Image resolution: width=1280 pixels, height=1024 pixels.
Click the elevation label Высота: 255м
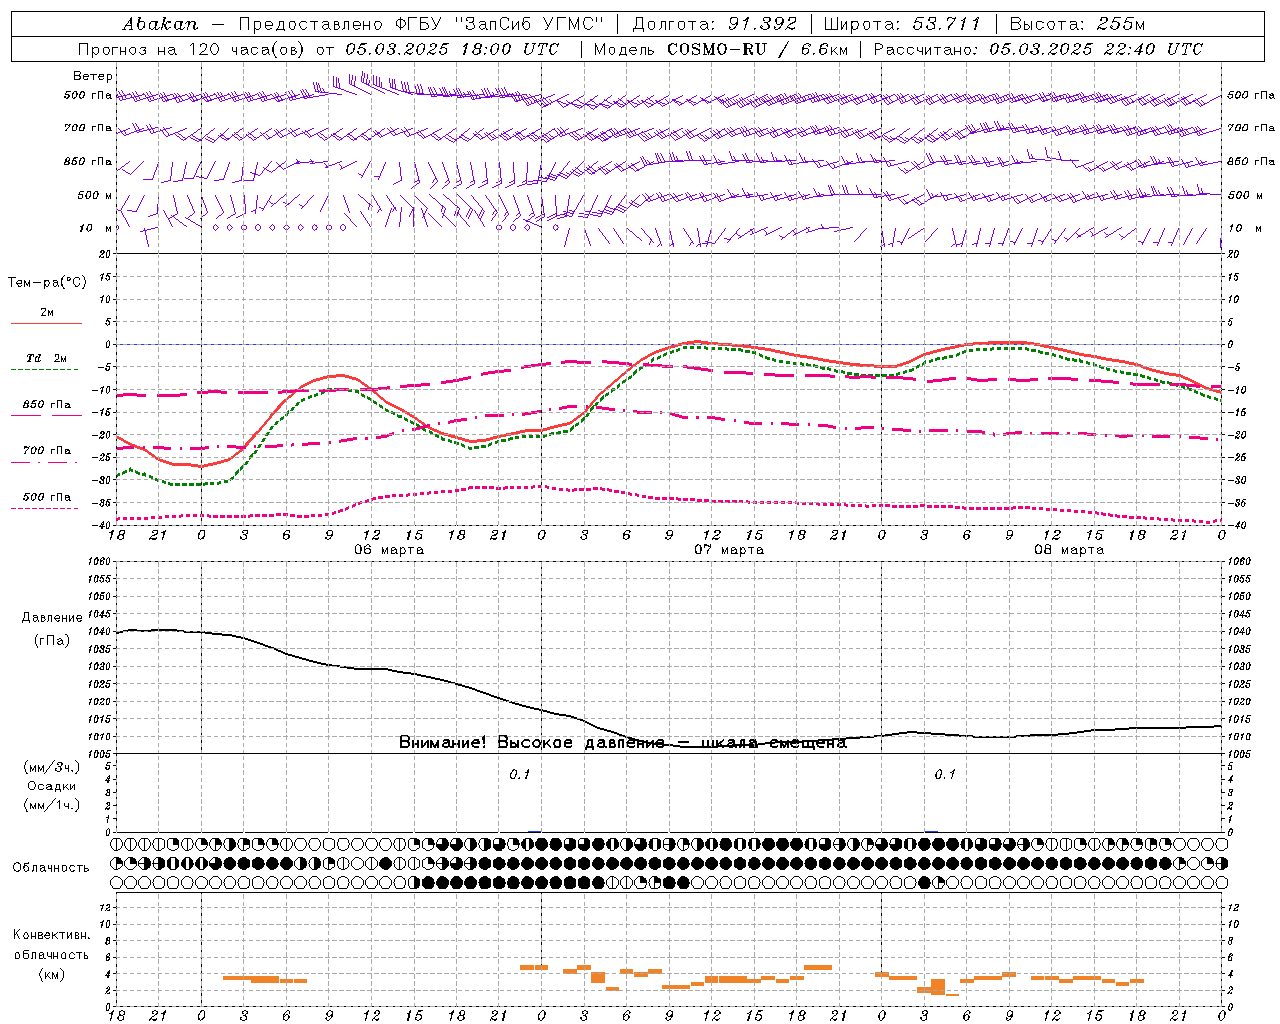[1077, 23]
